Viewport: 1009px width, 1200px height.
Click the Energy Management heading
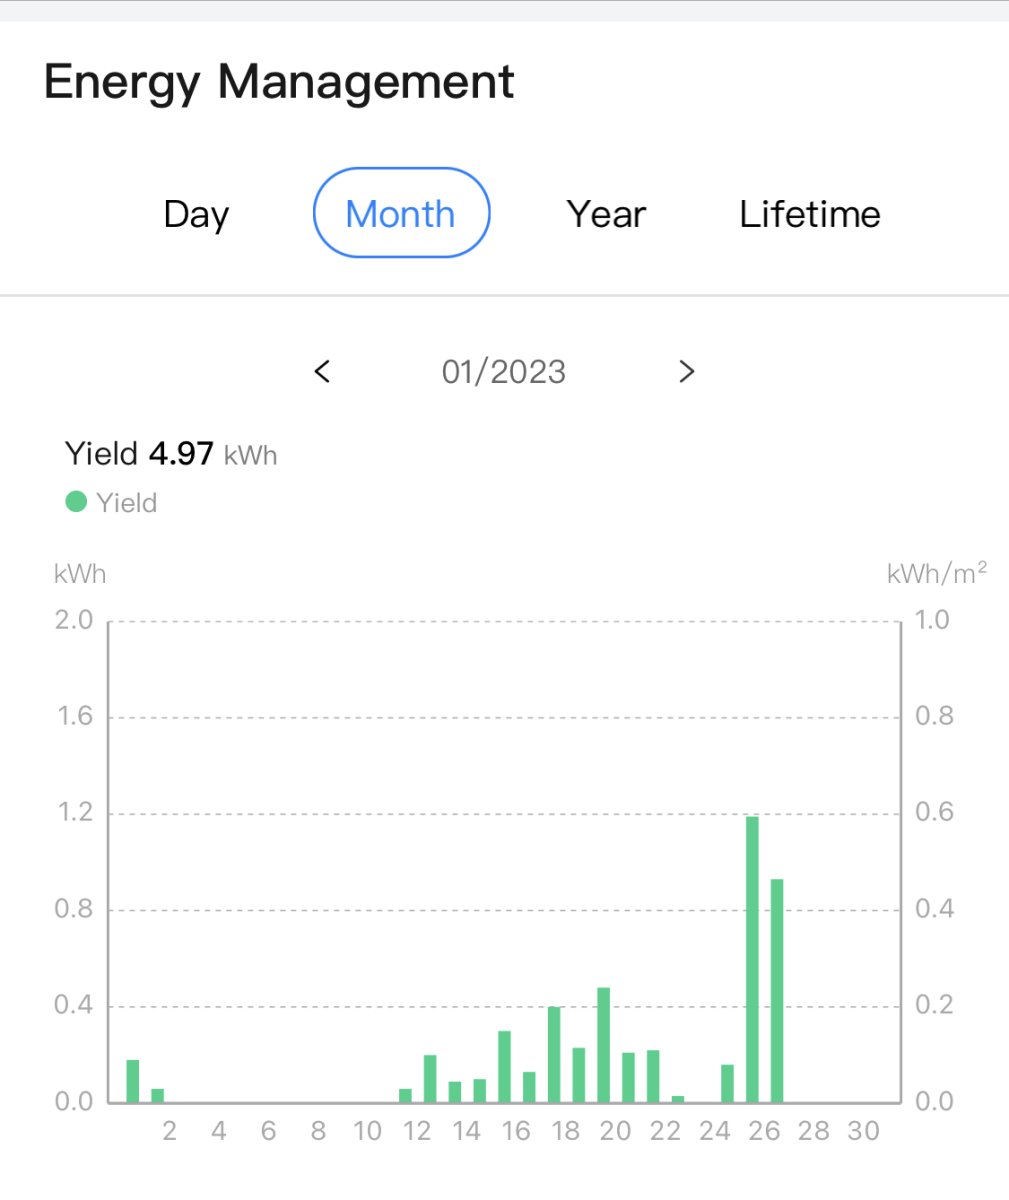coord(279,82)
